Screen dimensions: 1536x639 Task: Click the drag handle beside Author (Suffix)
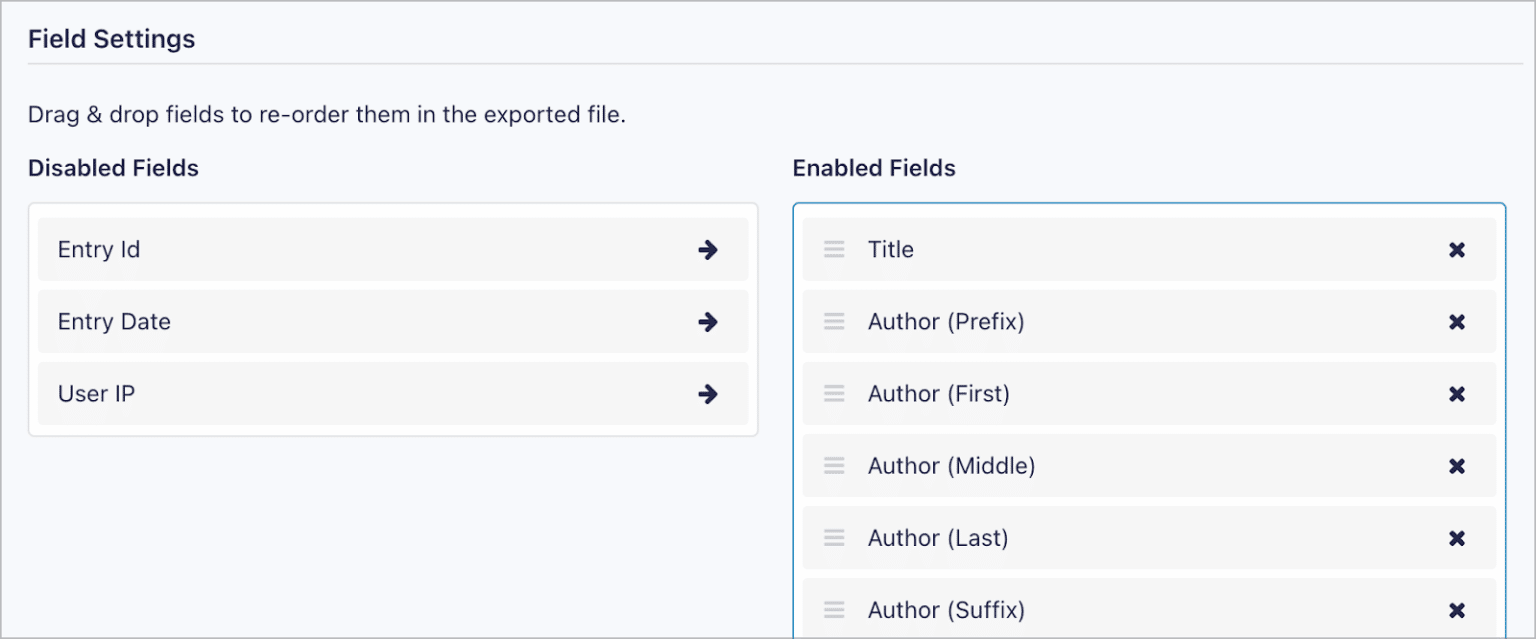(834, 610)
